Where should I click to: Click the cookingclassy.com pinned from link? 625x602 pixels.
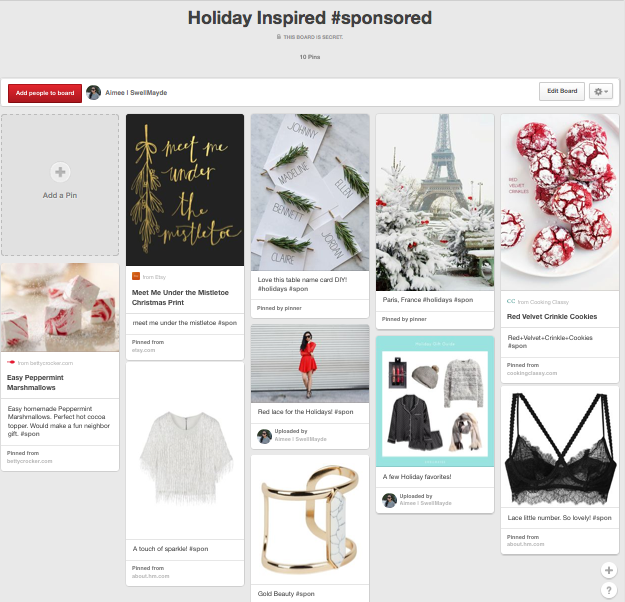pos(532,374)
